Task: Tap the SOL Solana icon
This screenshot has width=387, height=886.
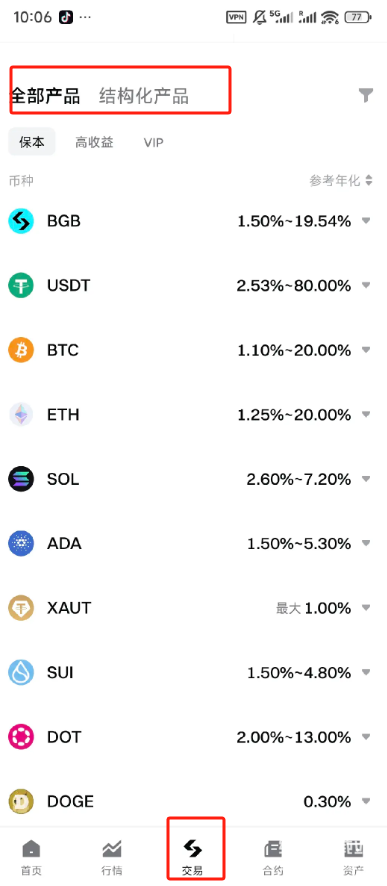Action: click(x=21, y=479)
